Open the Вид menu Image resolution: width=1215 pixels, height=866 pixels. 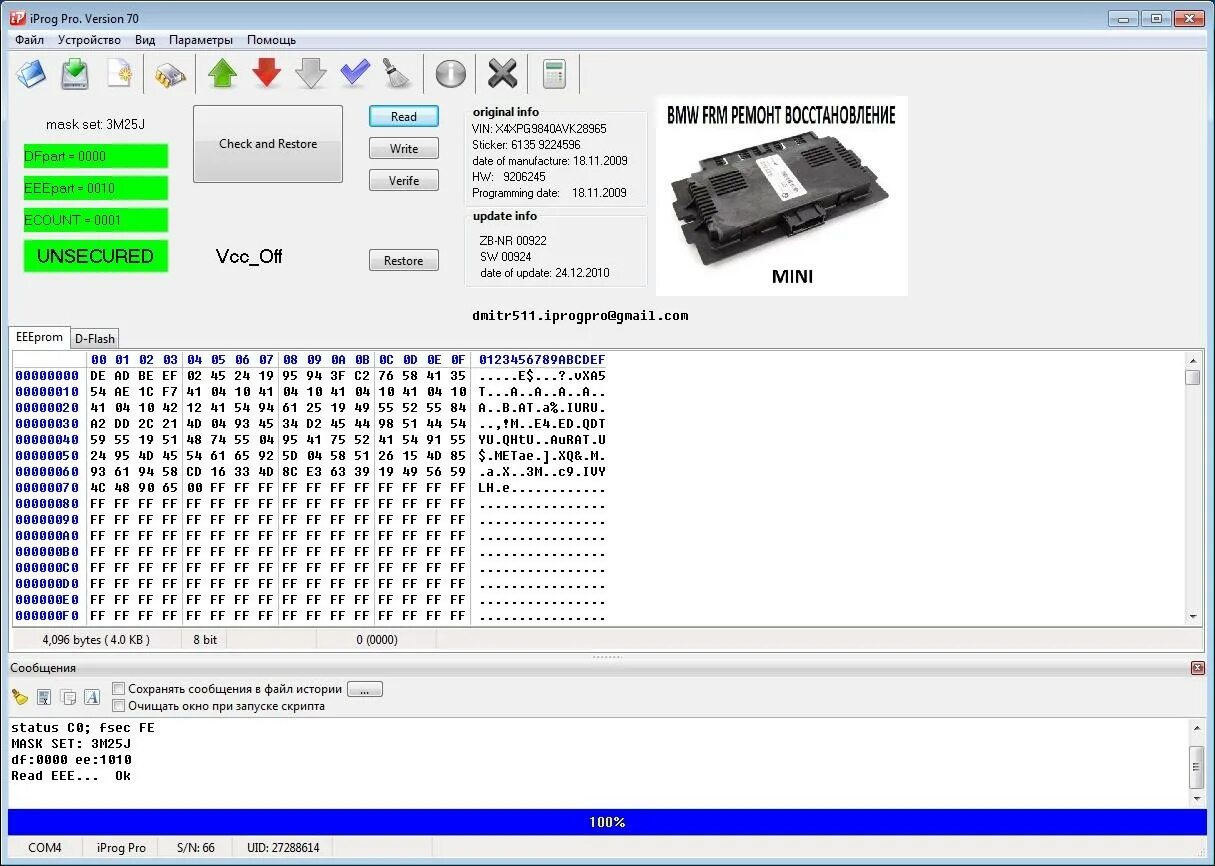pos(145,40)
